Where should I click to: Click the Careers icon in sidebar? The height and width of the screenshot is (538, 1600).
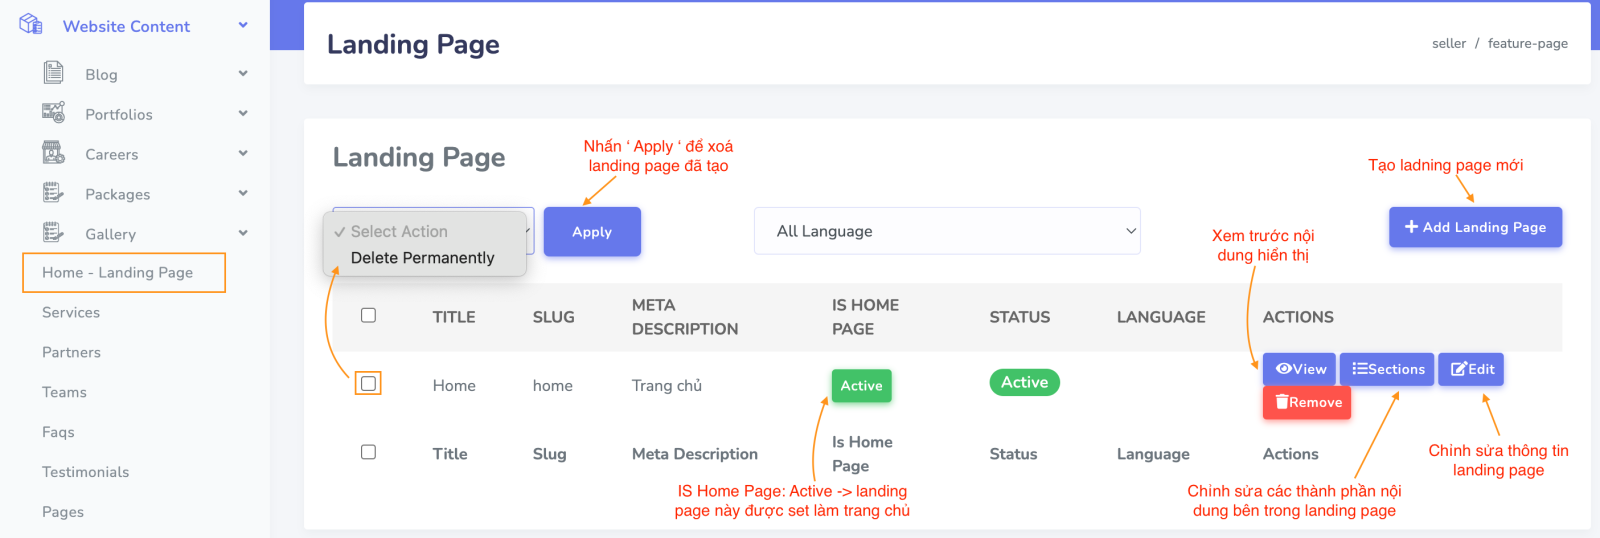(53, 153)
